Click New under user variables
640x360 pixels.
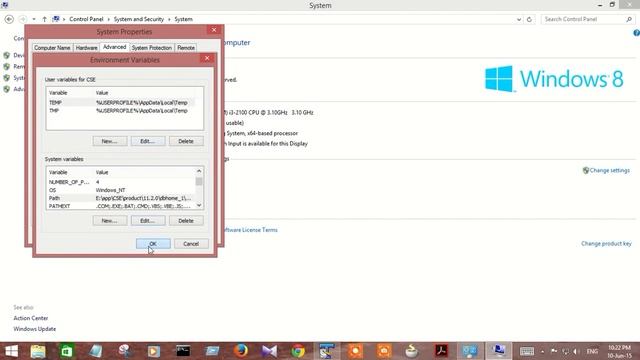coord(110,141)
